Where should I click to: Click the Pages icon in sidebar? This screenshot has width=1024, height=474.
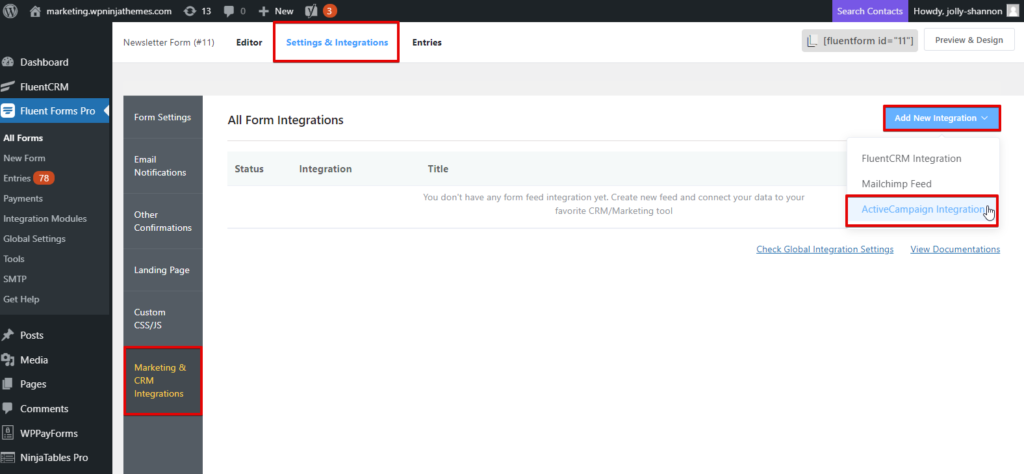tap(8, 384)
